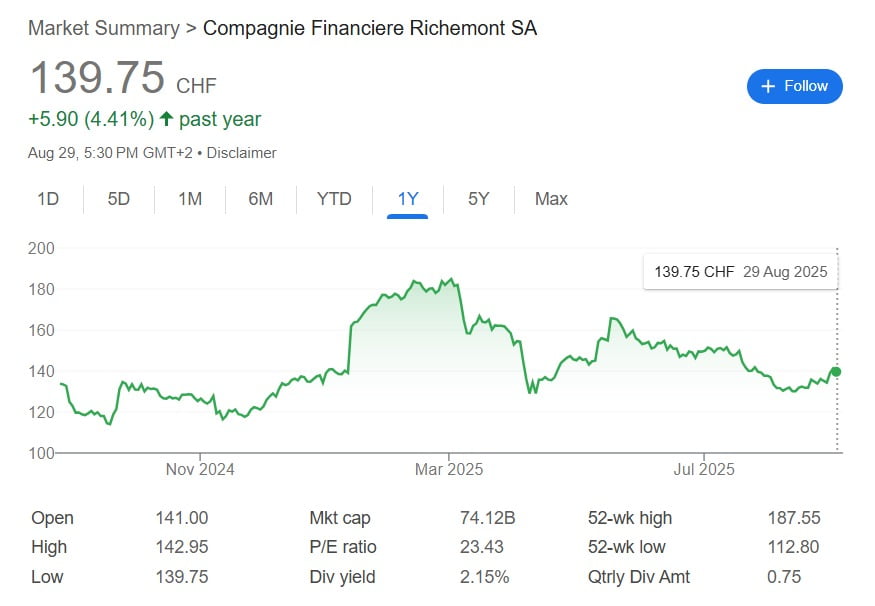Click the Jul 2025 axis label
The height and width of the screenshot is (606, 875).
point(703,469)
